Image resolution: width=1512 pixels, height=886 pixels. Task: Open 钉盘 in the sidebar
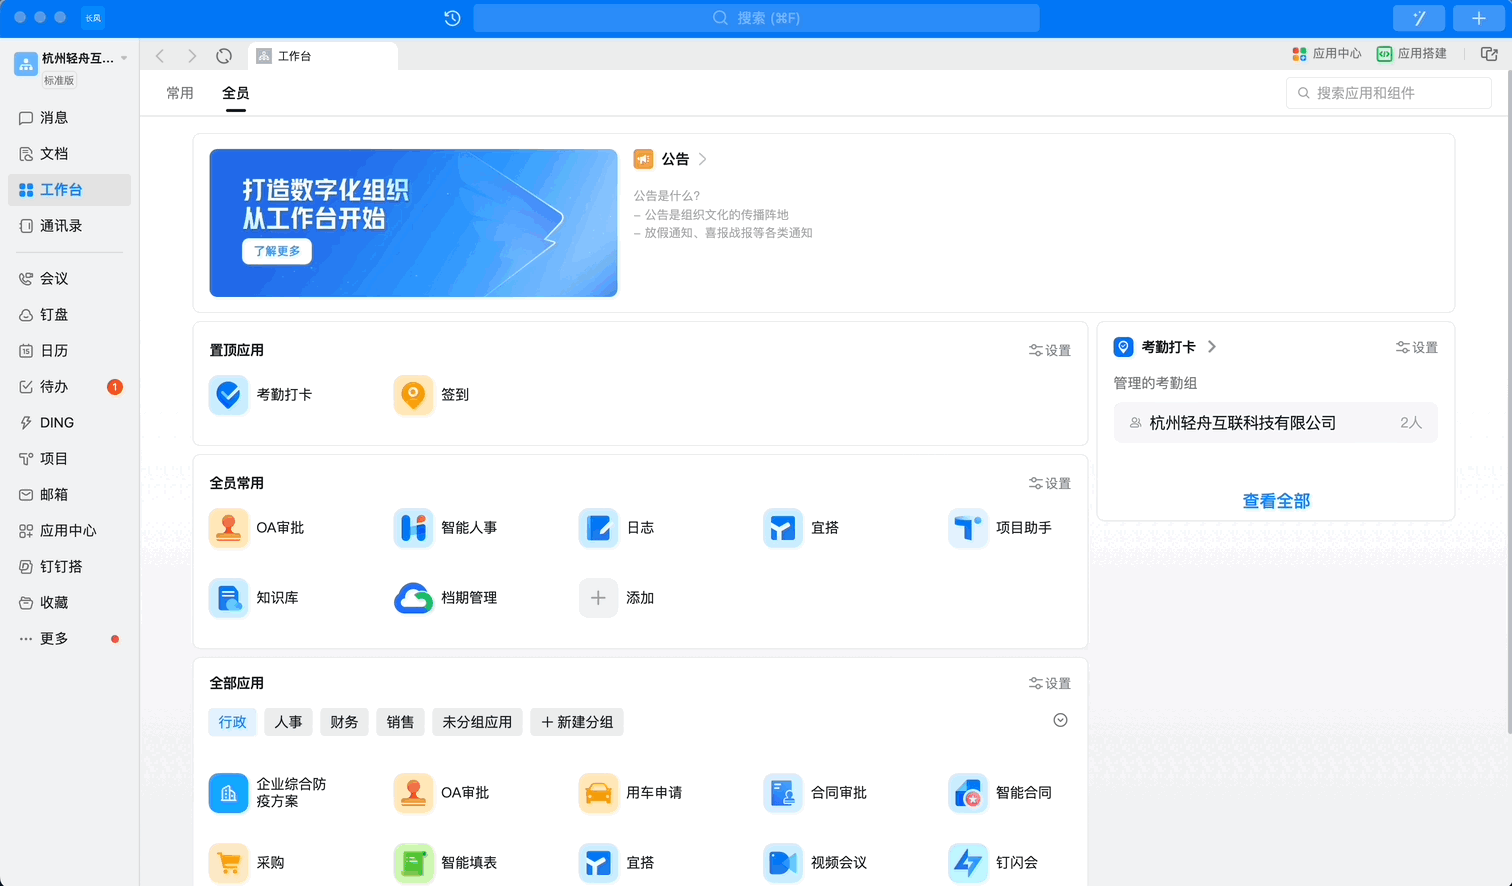69,315
